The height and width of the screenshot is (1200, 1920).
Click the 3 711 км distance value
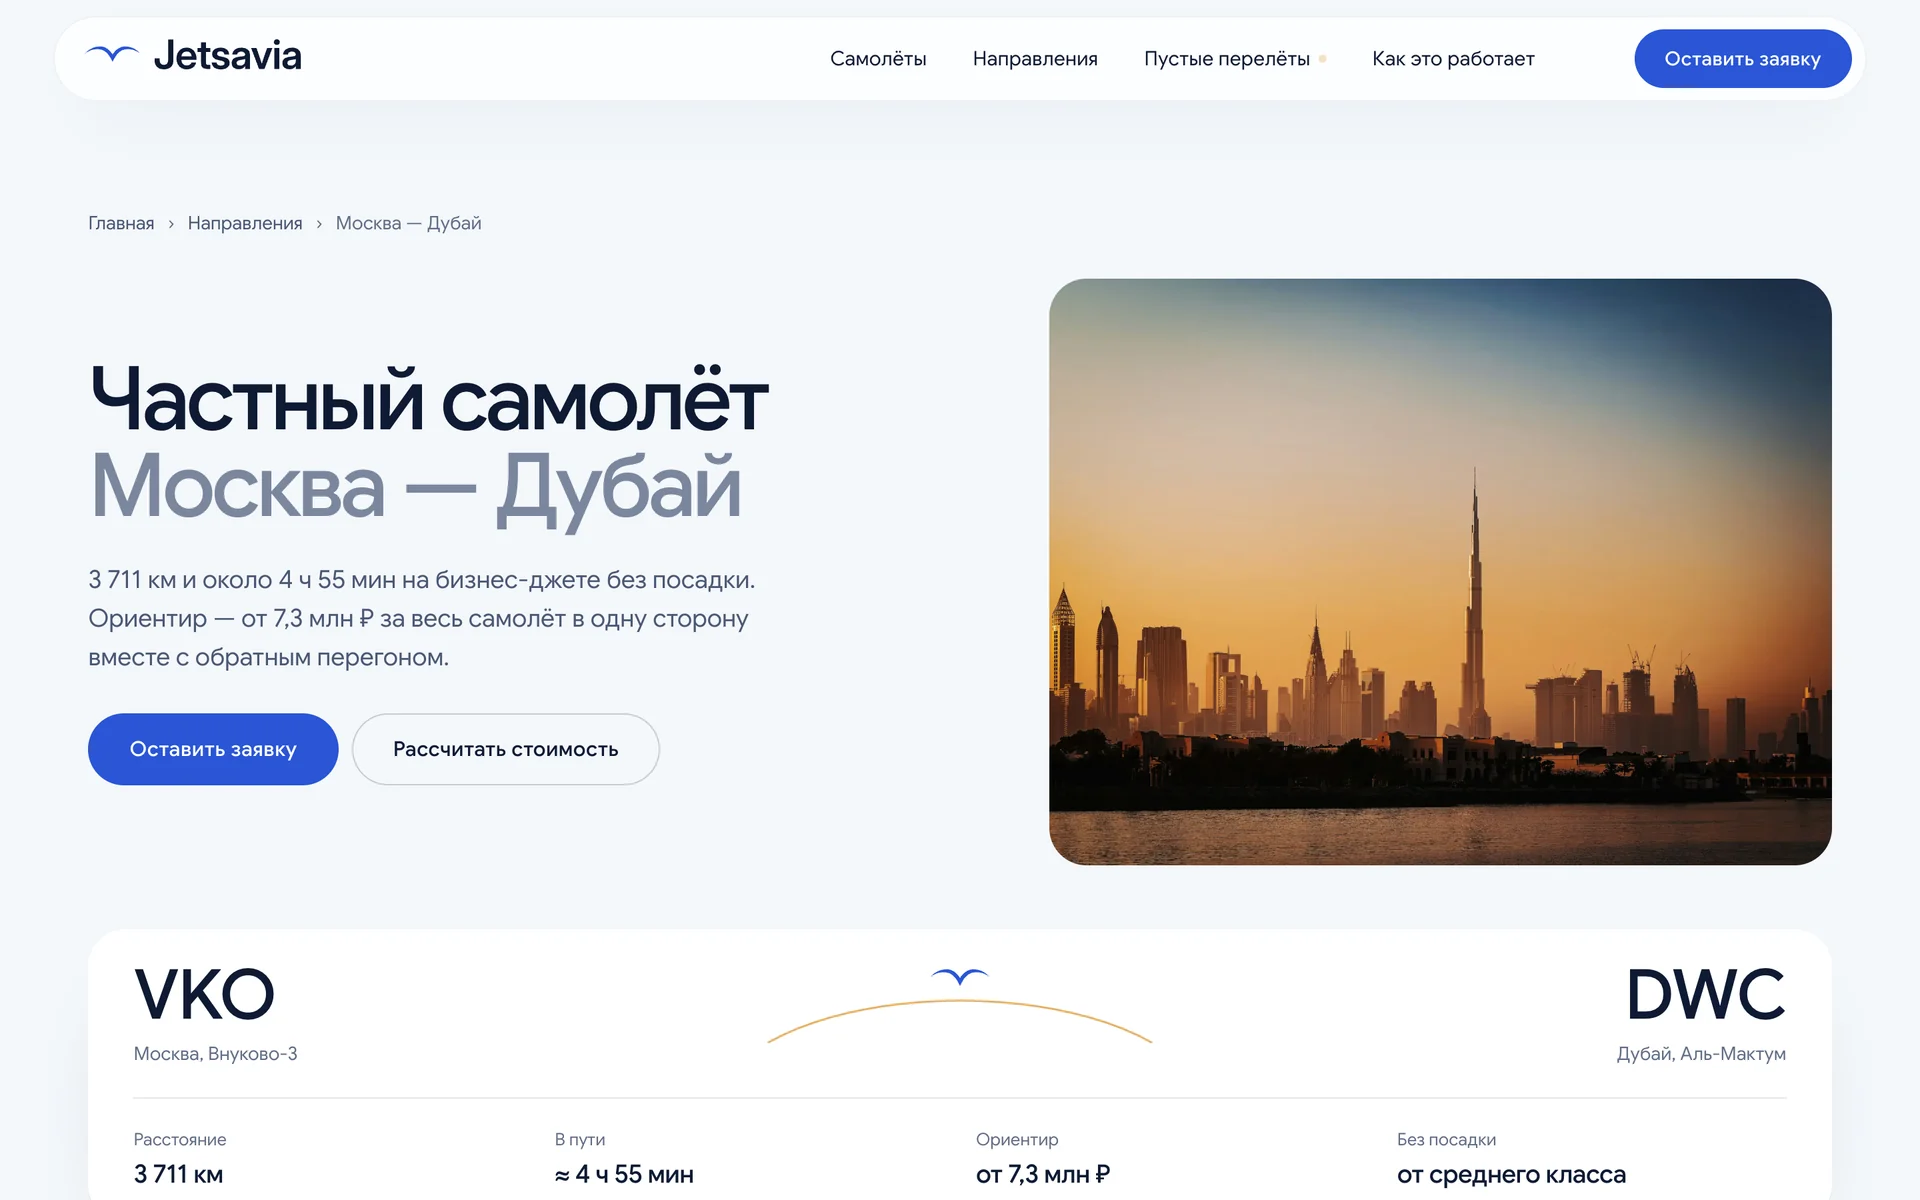coord(178,1174)
